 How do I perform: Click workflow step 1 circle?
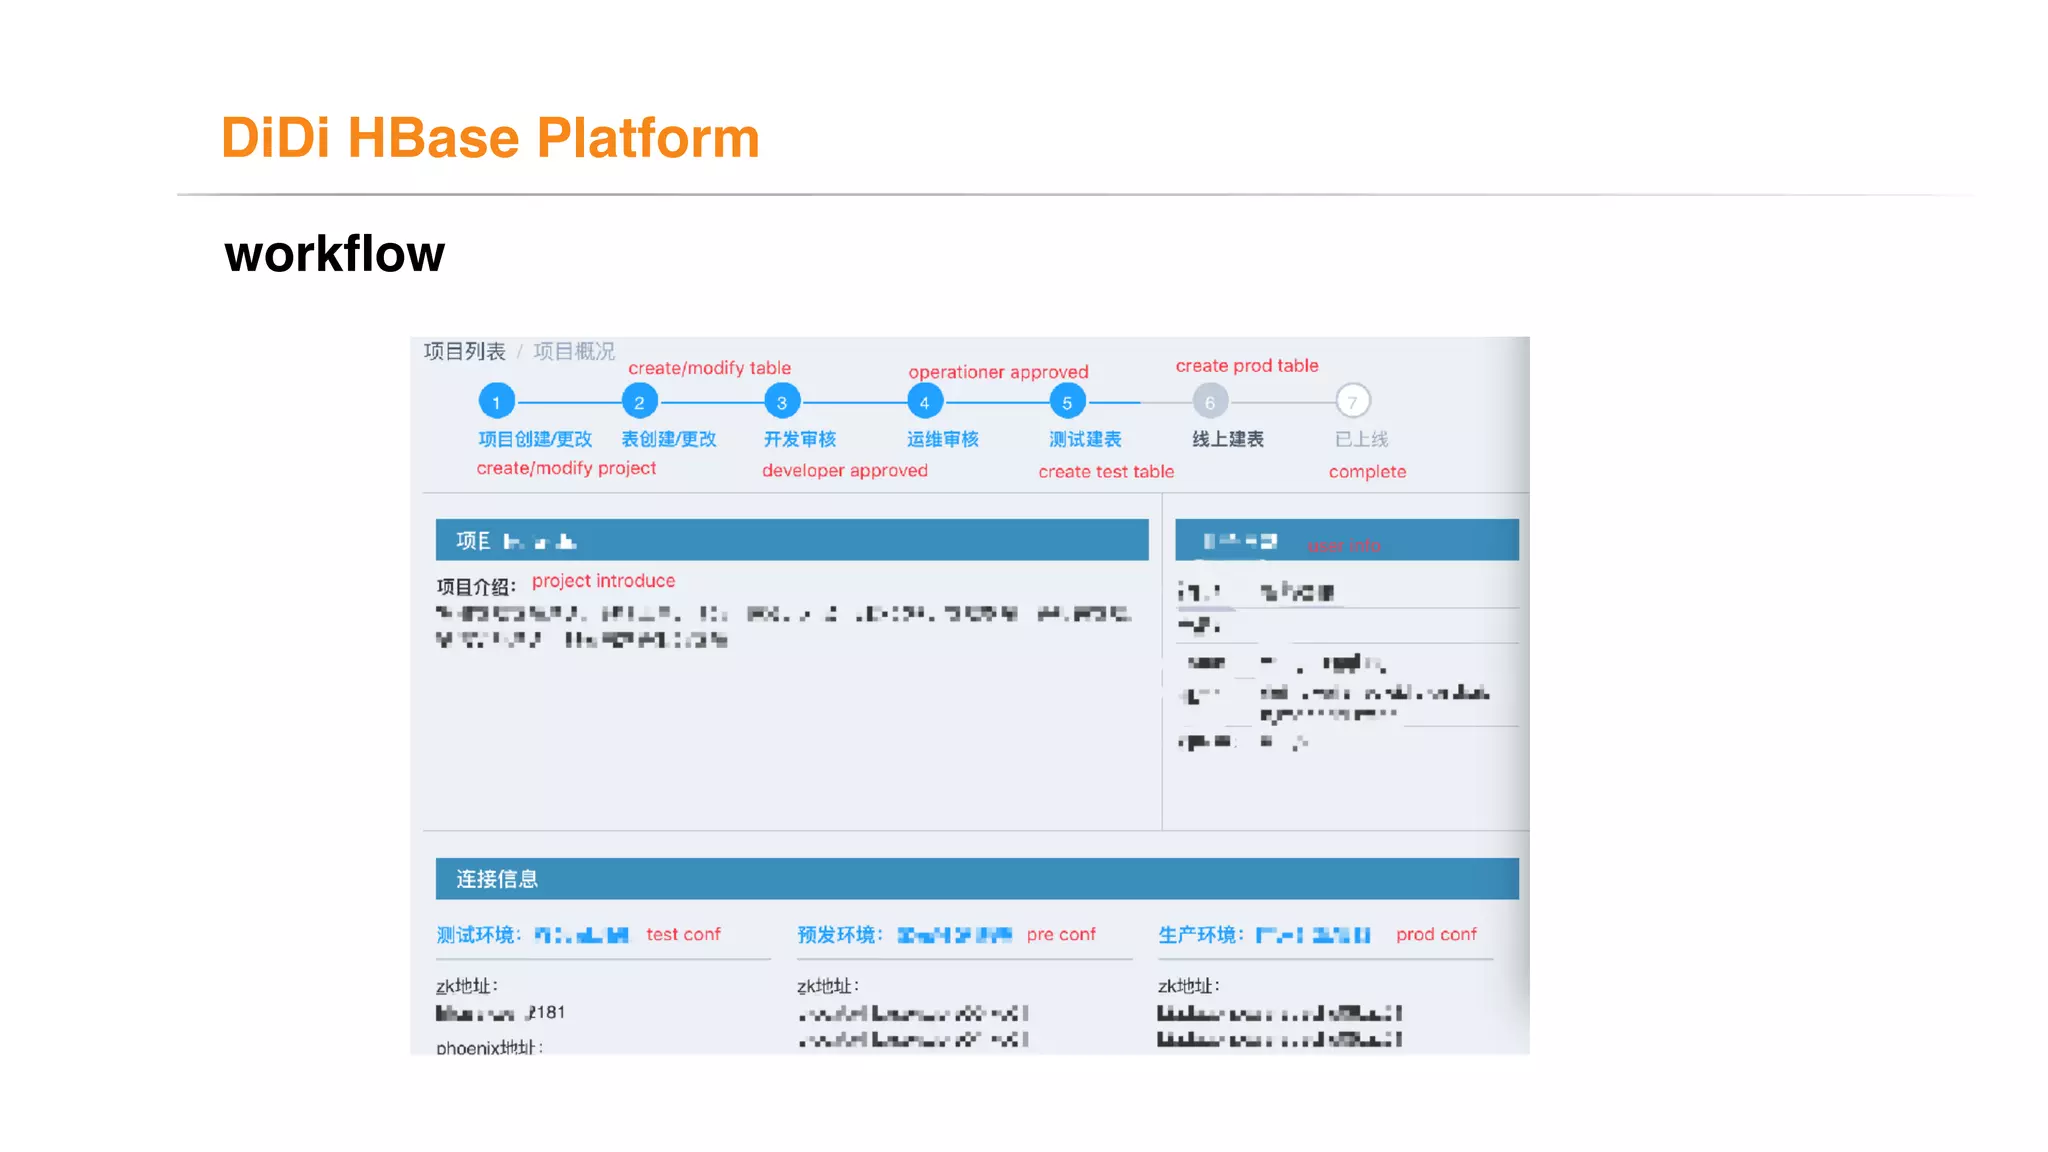pyautogui.click(x=496, y=402)
